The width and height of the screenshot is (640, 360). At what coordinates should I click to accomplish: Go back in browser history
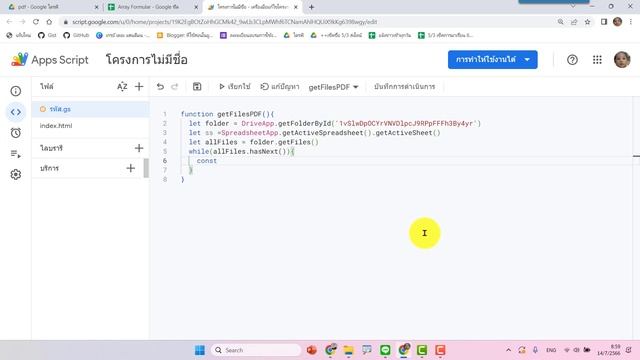click(x=9, y=22)
